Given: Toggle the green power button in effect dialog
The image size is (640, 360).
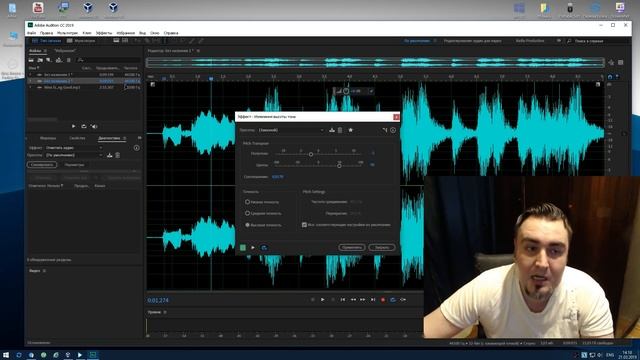Looking at the screenshot, I should coord(243,247).
